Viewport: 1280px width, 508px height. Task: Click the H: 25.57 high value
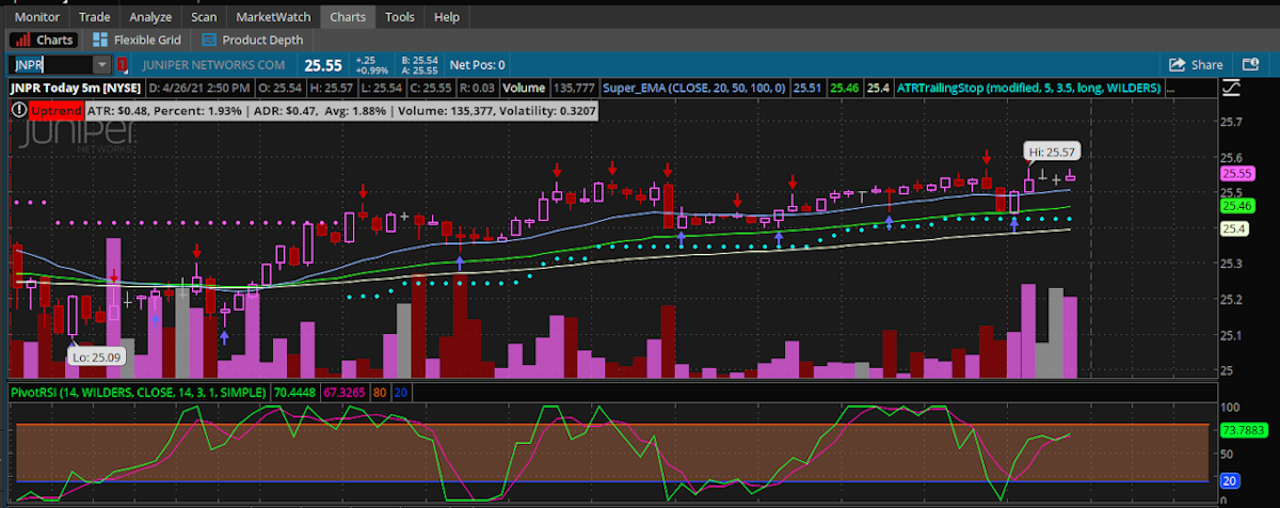point(333,88)
